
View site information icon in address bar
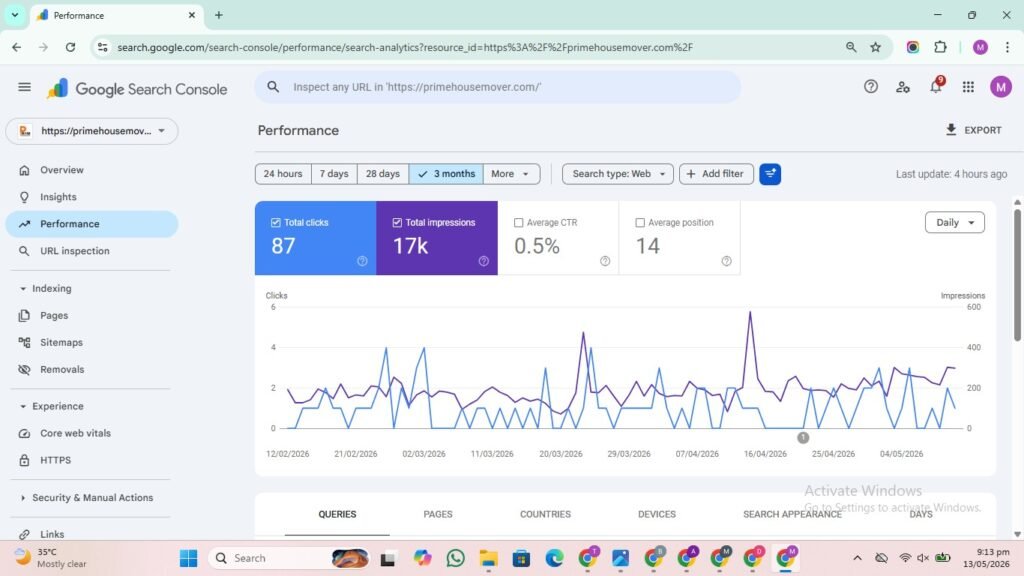[103, 47]
